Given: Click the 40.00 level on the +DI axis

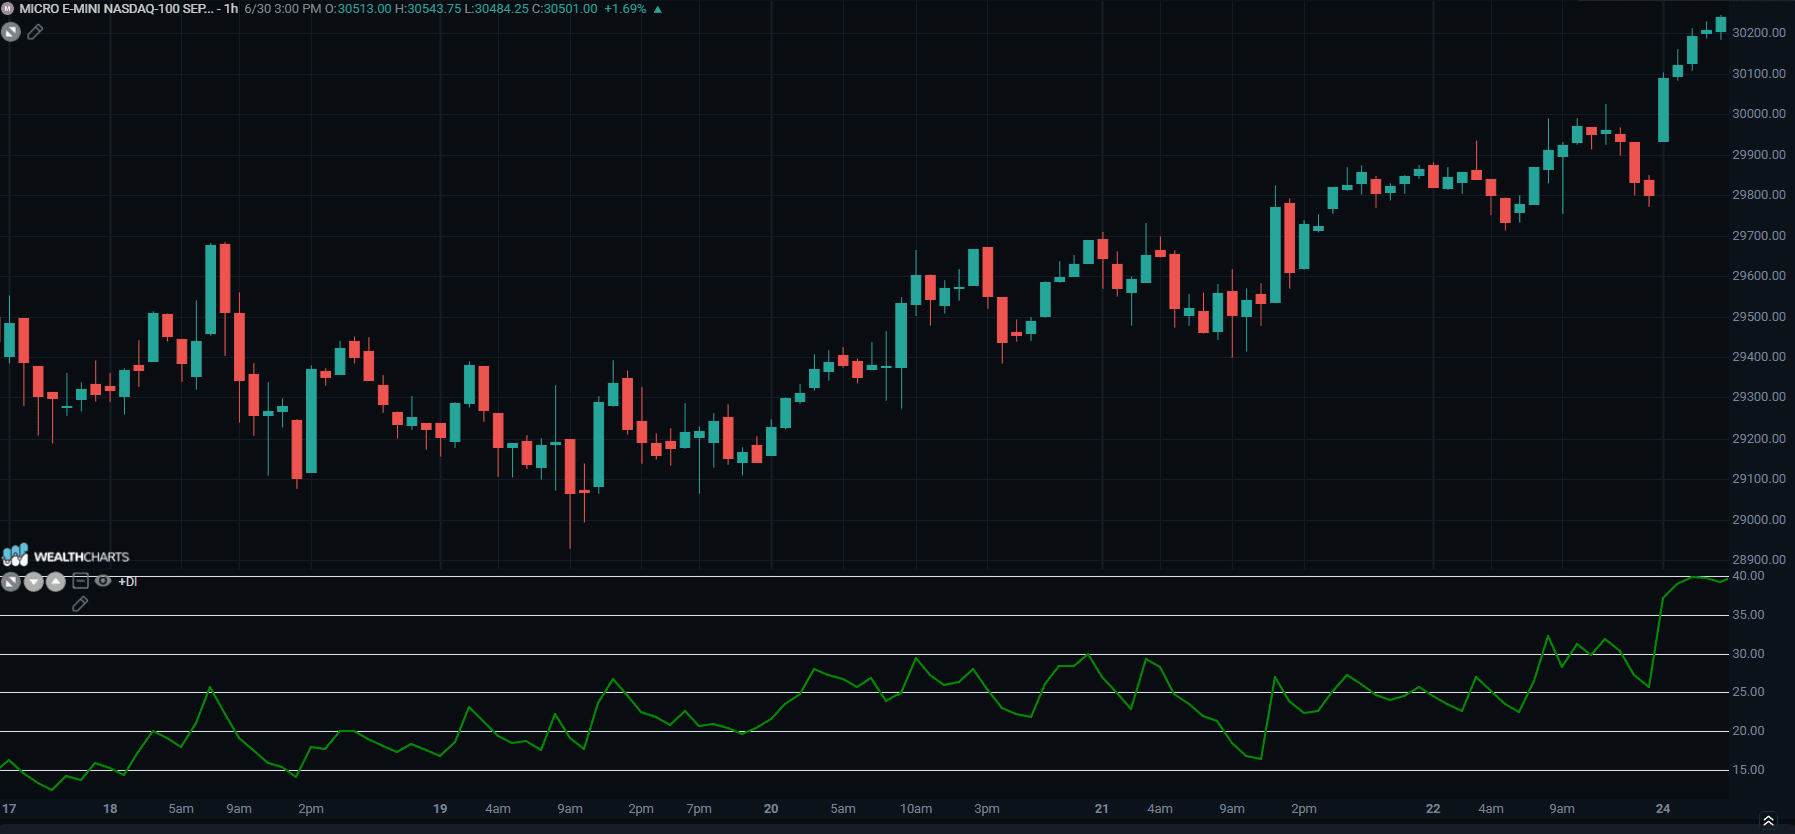Looking at the screenshot, I should tap(1748, 576).
